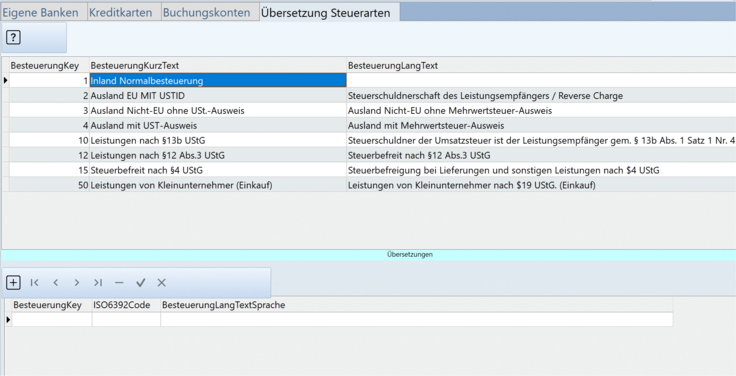Screen dimensions: 736x376
Task: Click key cell with value 12
Action: click(x=49, y=155)
